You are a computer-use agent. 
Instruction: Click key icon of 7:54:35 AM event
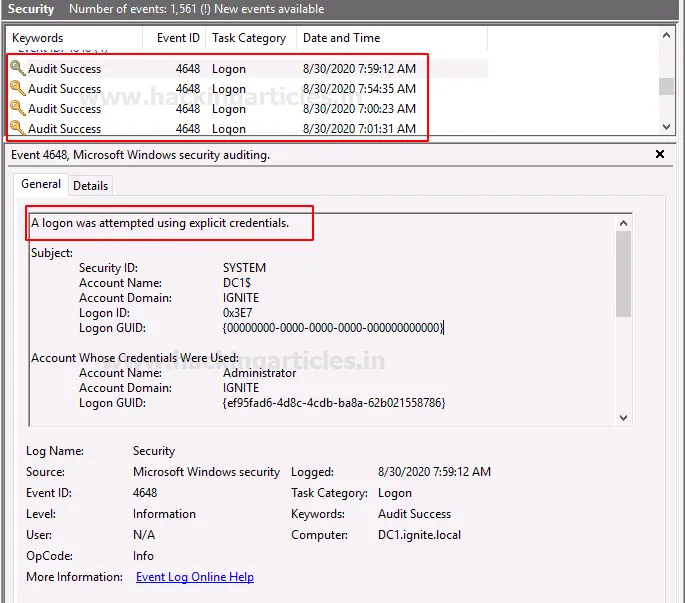click(17, 89)
